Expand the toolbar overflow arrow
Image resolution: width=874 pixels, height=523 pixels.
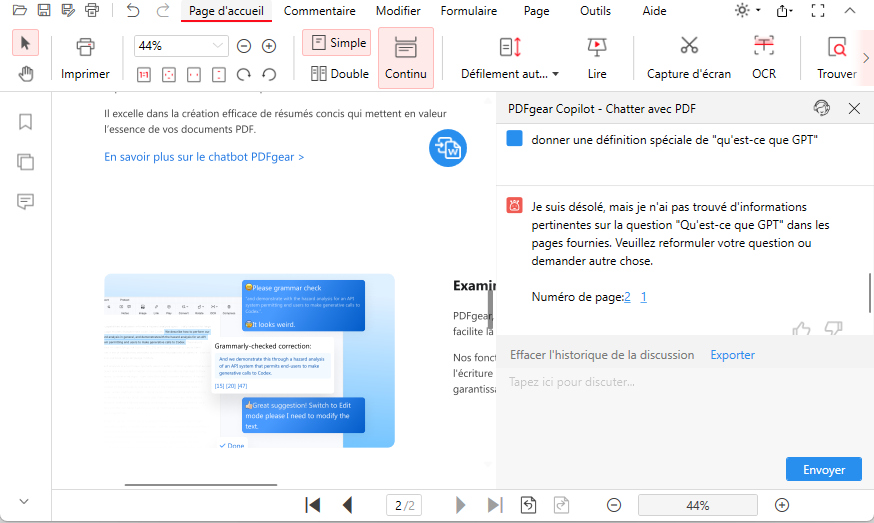866,58
